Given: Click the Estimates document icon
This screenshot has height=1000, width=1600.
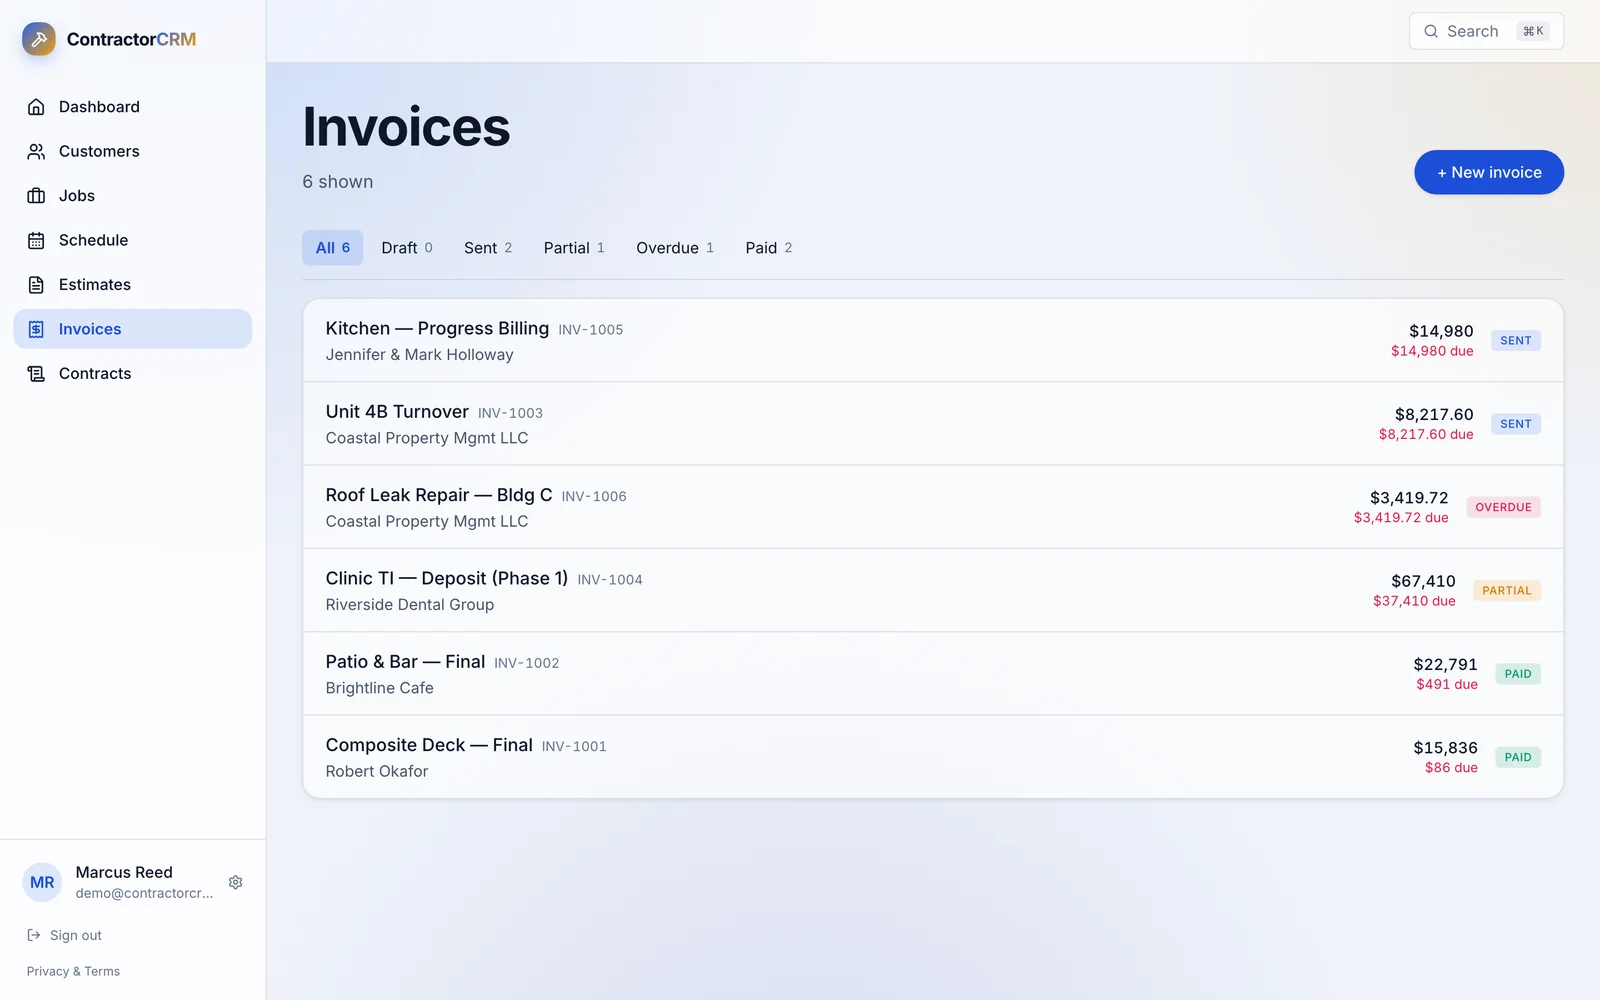Looking at the screenshot, I should pos(36,285).
